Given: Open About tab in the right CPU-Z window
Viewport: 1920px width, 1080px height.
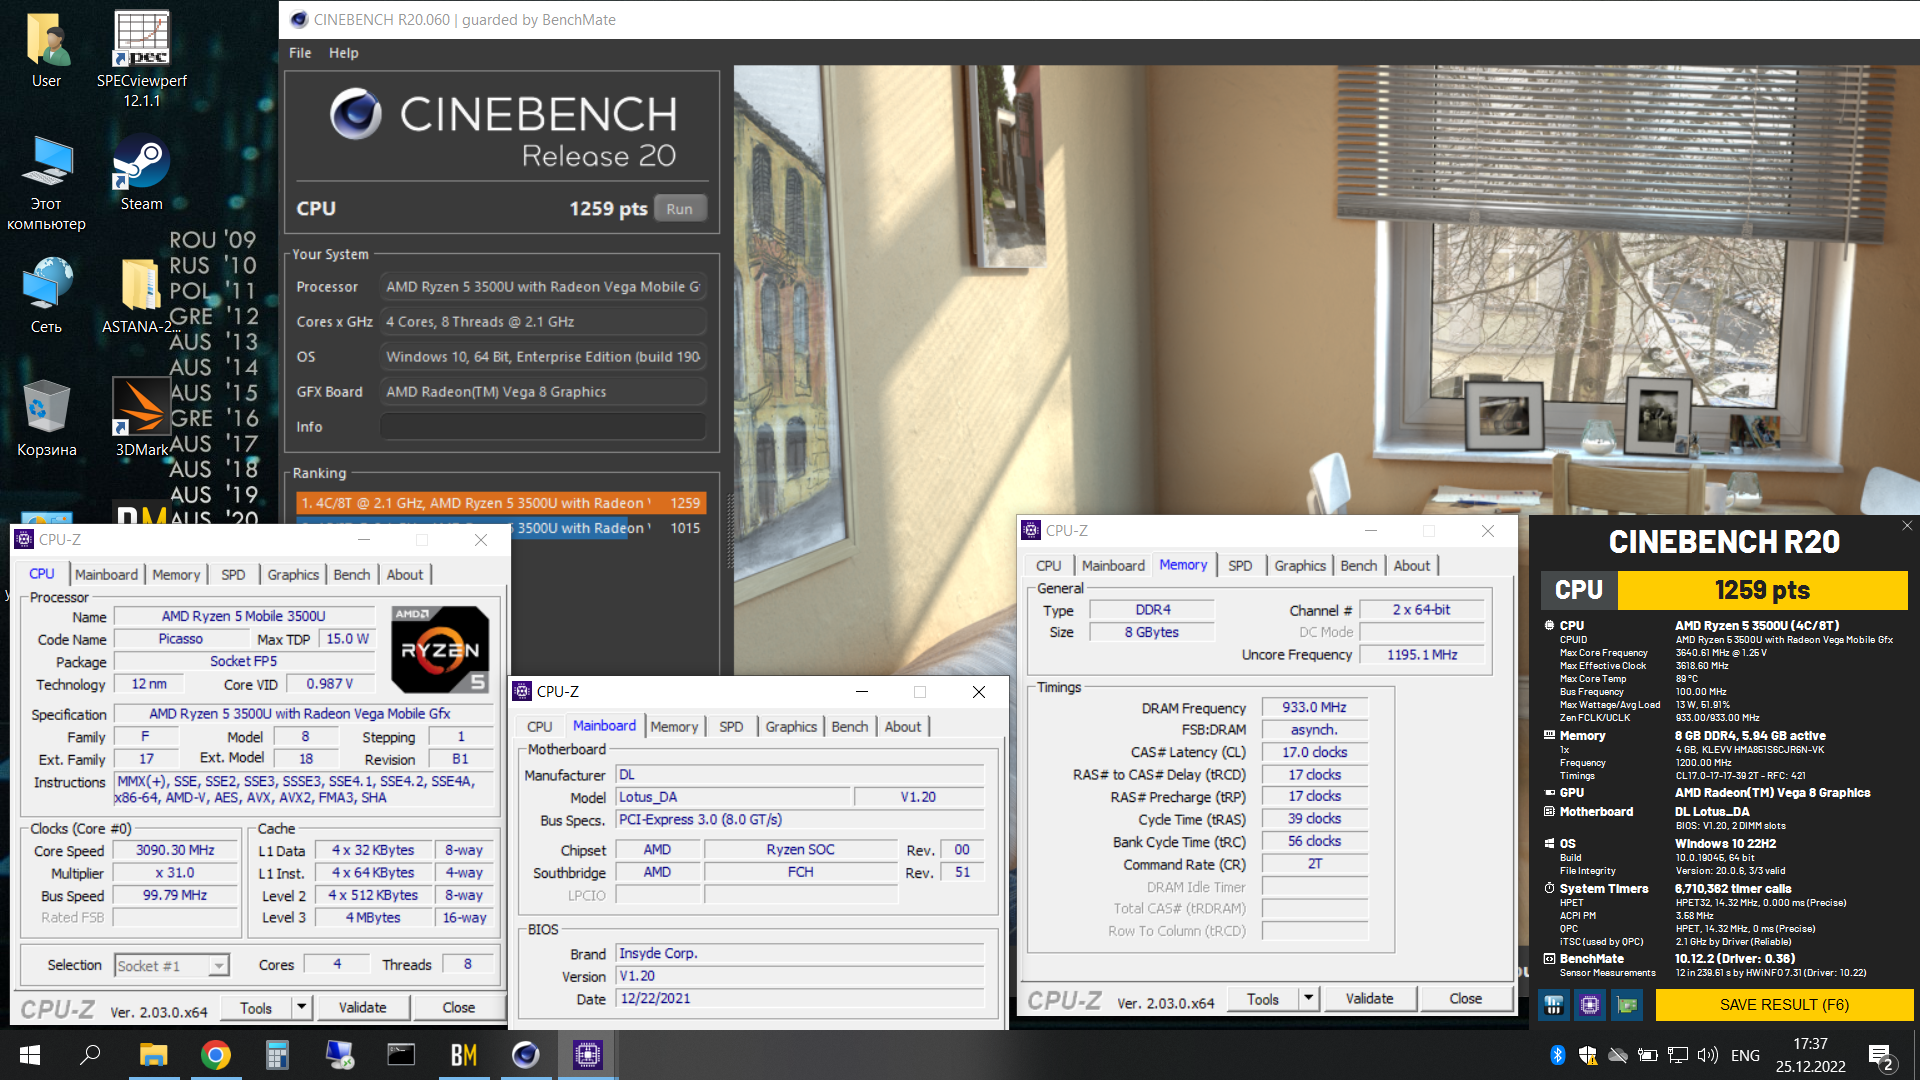Looking at the screenshot, I should coord(1411,565).
